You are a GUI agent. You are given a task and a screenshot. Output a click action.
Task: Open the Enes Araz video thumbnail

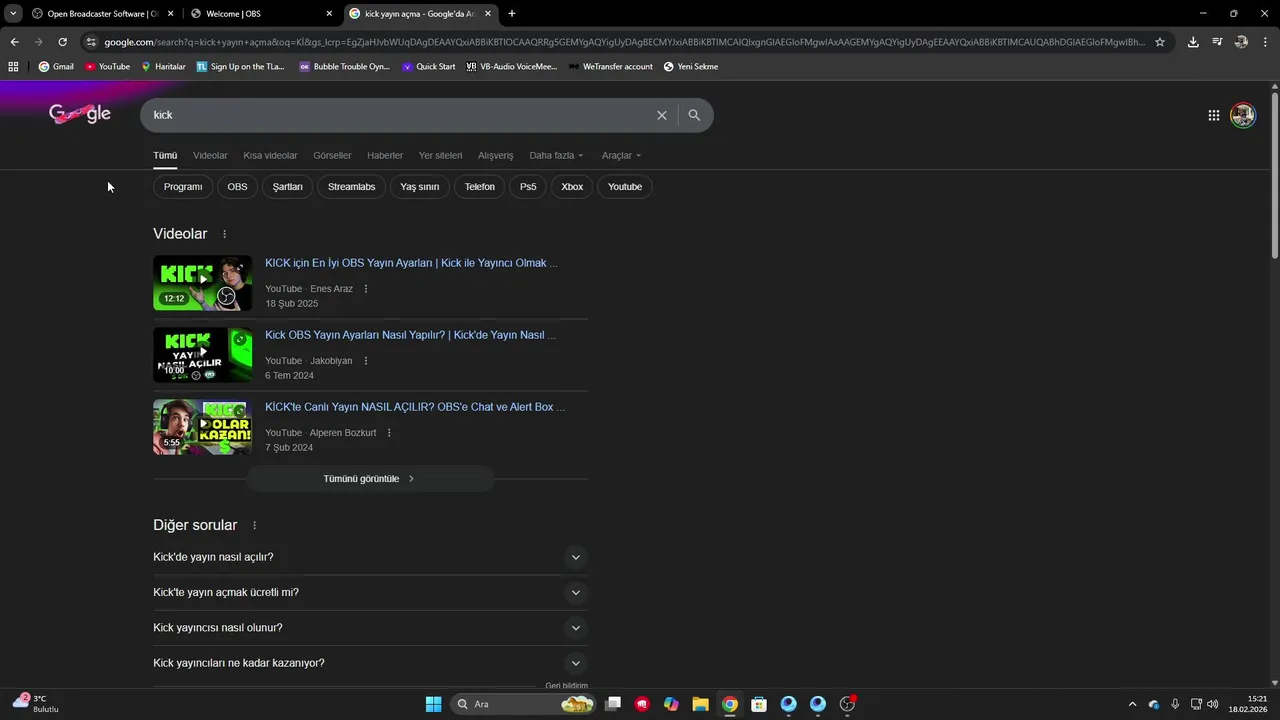[x=203, y=283]
